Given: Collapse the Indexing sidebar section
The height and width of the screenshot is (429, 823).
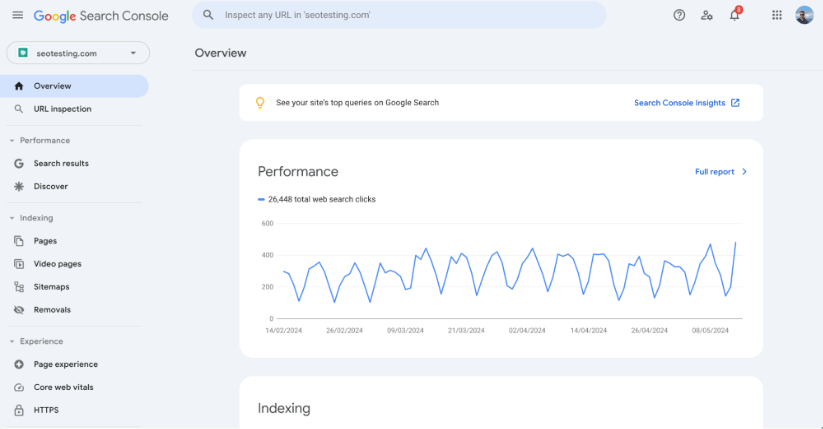Looking at the screenshot, I should tap(12, 218).
